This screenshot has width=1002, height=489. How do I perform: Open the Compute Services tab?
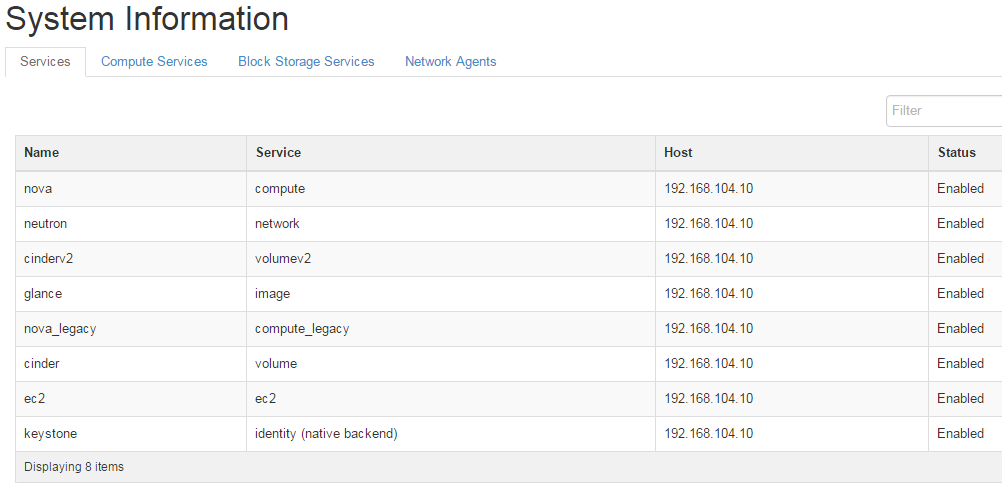click(154, 62)
